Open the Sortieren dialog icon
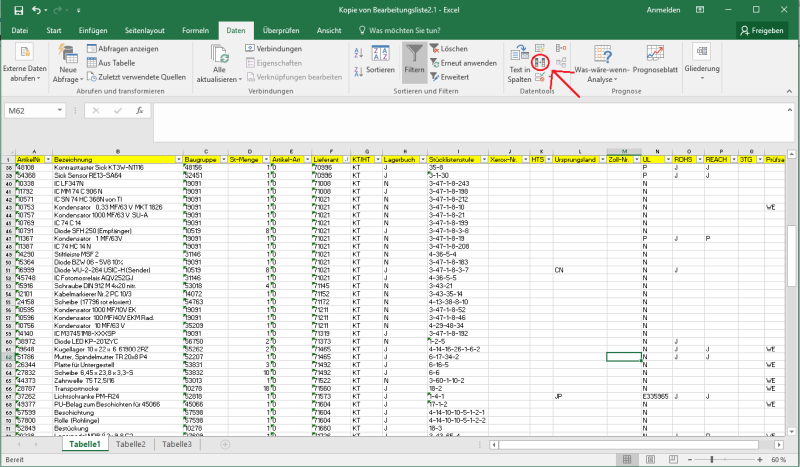 point(380,55)
